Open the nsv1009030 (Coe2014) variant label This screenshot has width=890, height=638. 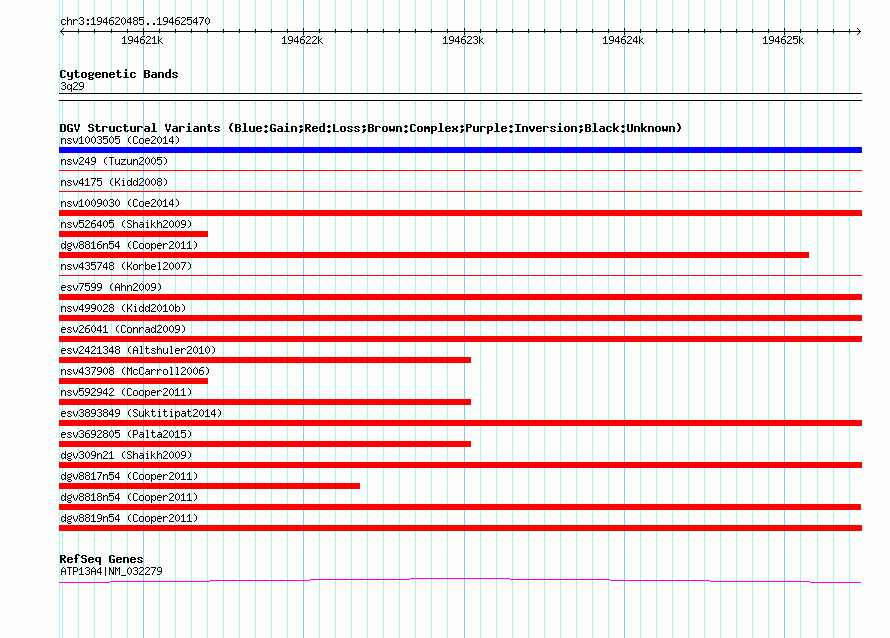[x=120, y=203]
